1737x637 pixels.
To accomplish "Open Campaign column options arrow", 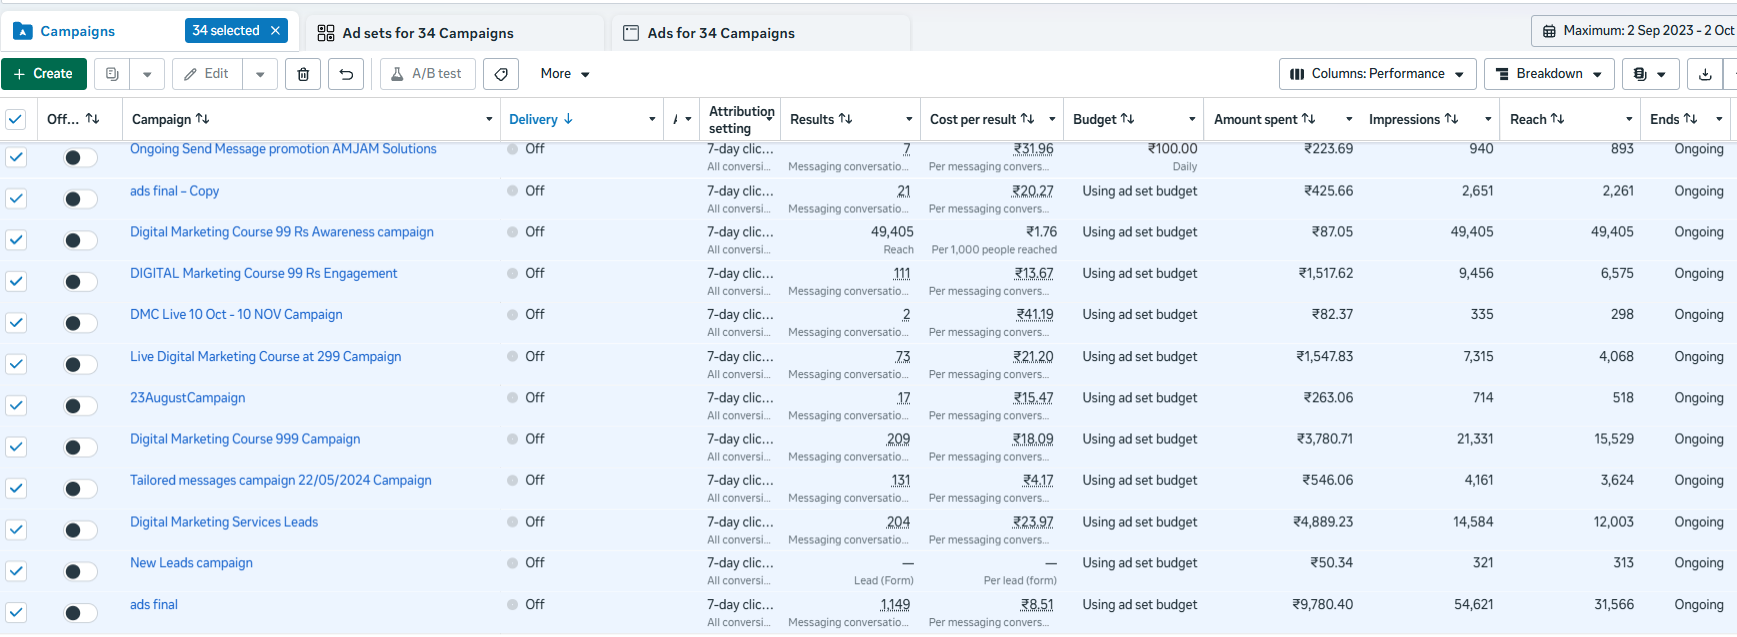I will tap(489, 119).
